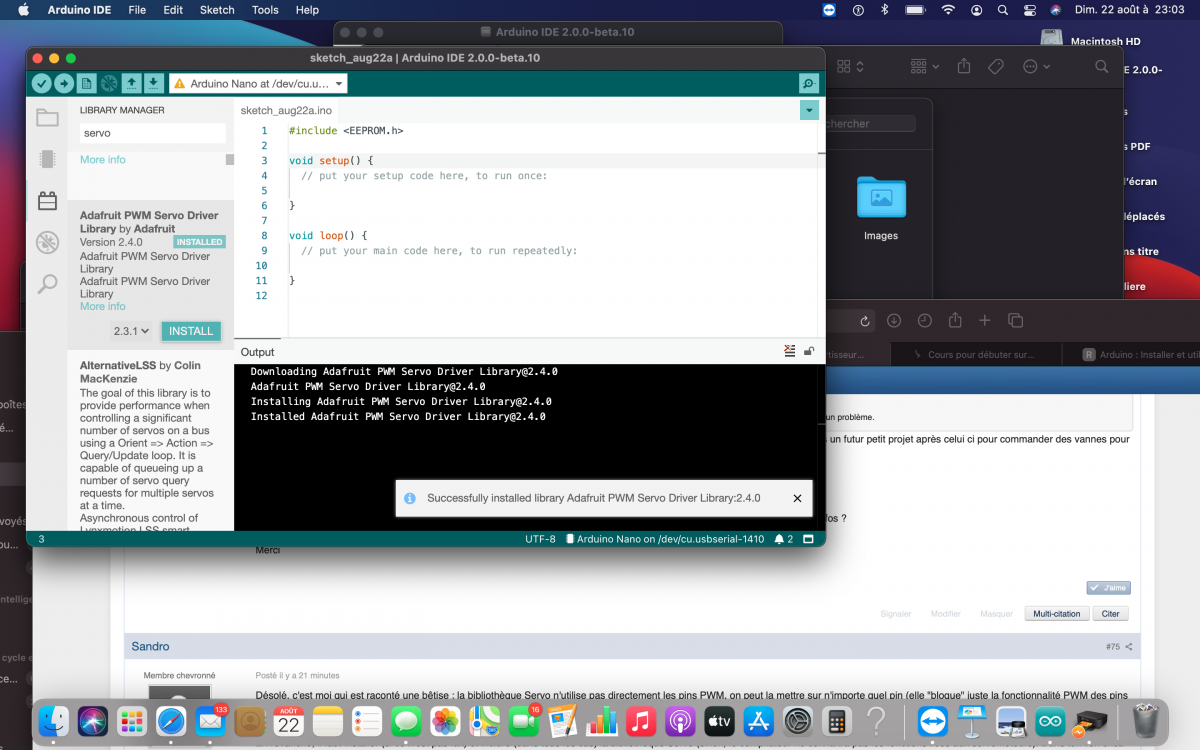Open System Preferences from the Dock

point(797,721)
